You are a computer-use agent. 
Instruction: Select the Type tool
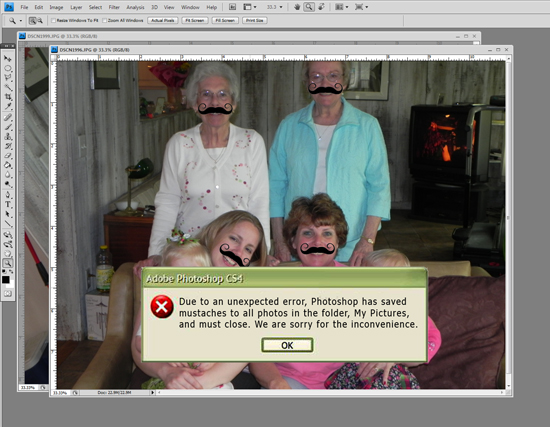pyautogui.click(x=8, y=204)
